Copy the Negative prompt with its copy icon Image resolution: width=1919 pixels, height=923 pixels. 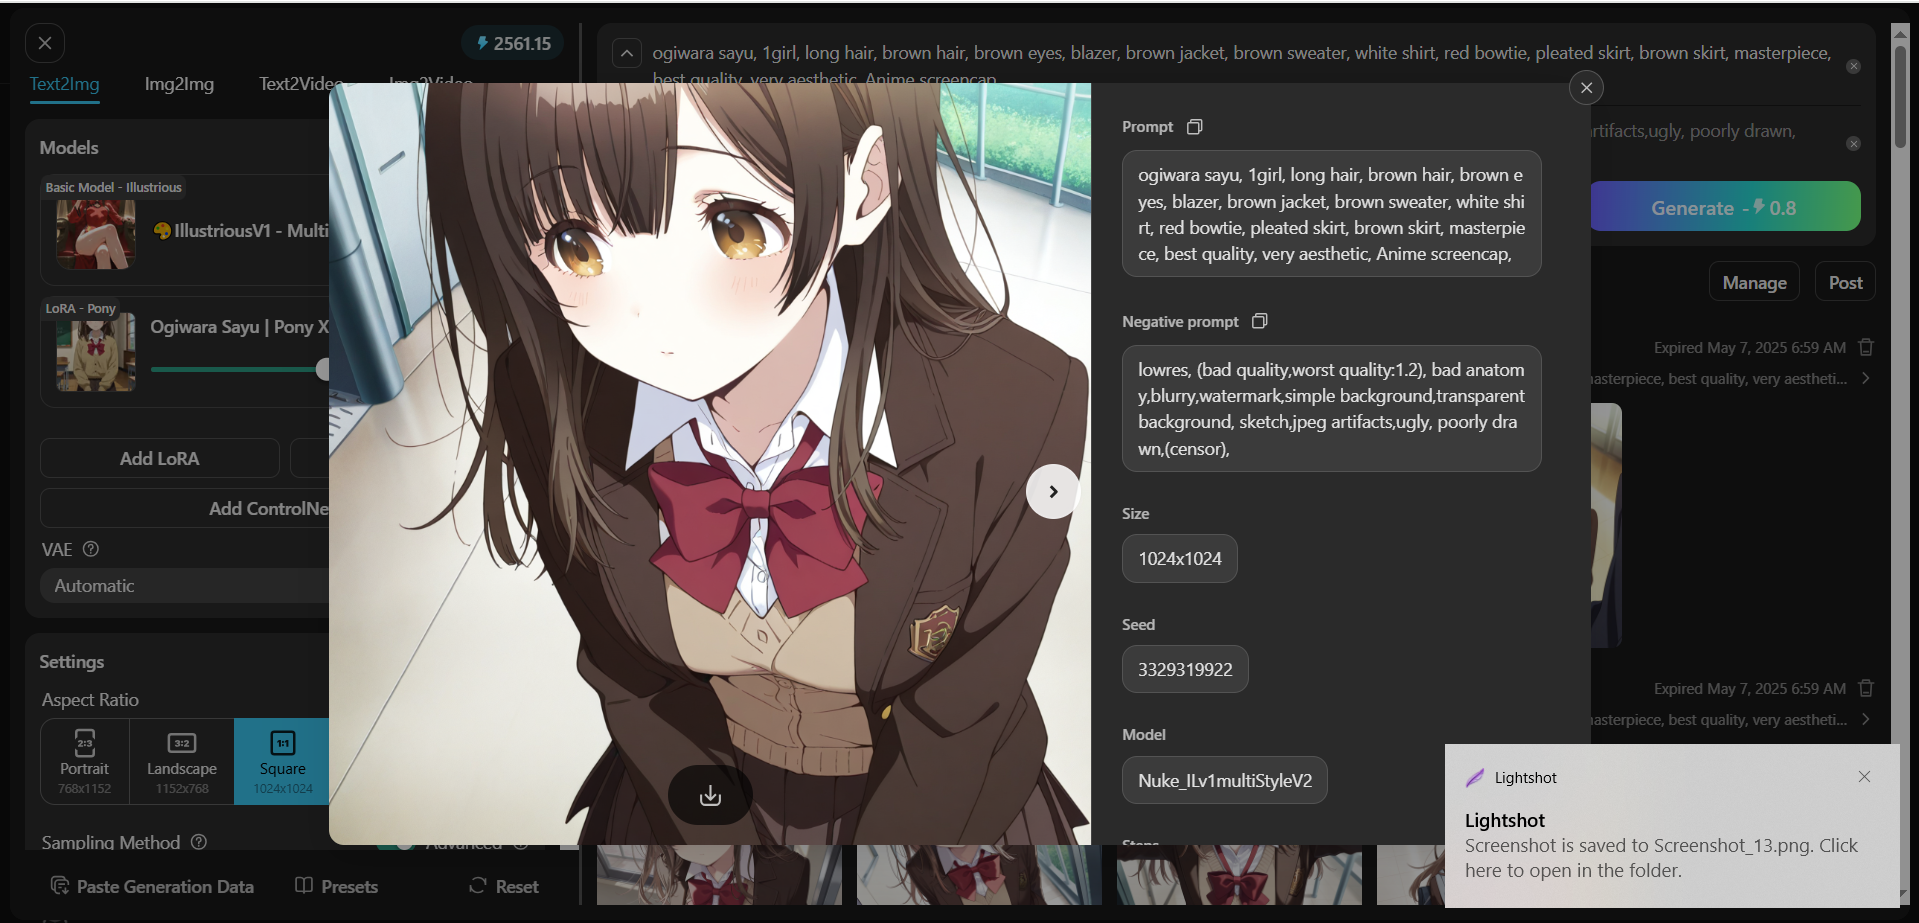click(x=1260, y=321)
